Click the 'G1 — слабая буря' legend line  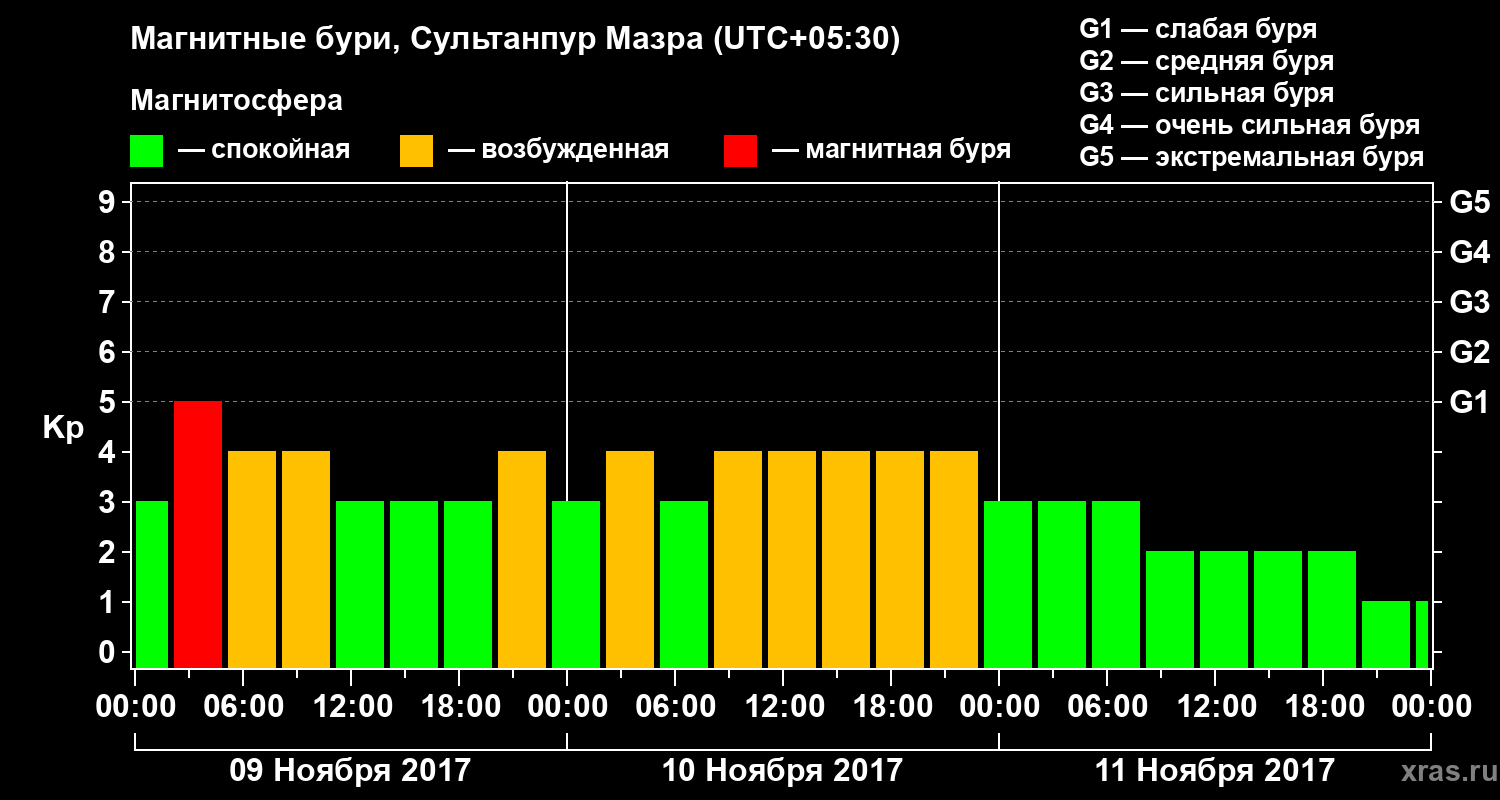coord(1198,28)
